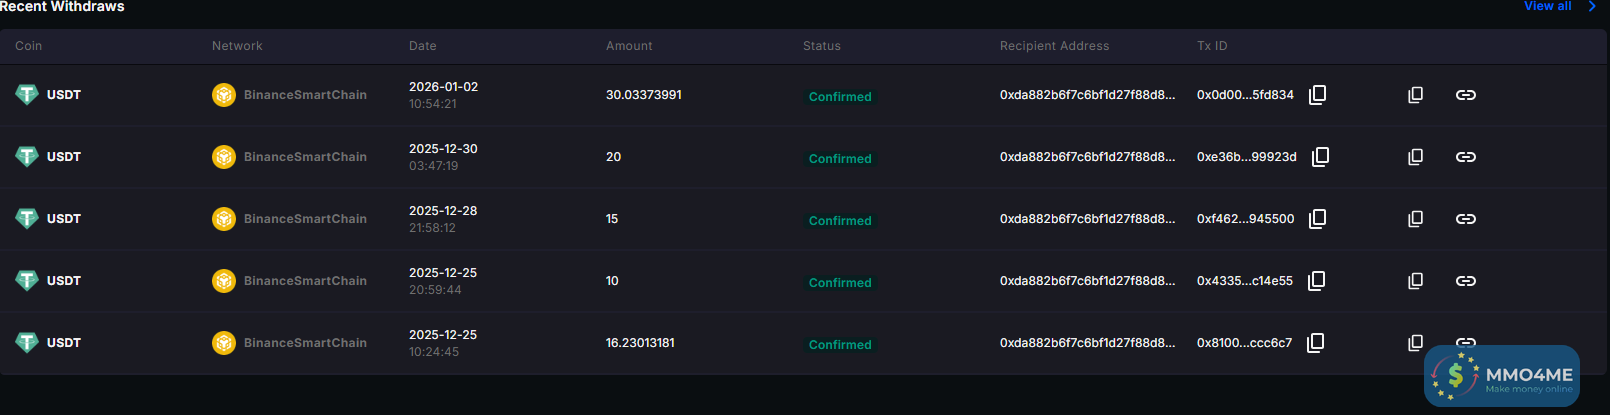Click the Date column header
The width and height of the screenshot is (1610, 415).
pos(423,46)
